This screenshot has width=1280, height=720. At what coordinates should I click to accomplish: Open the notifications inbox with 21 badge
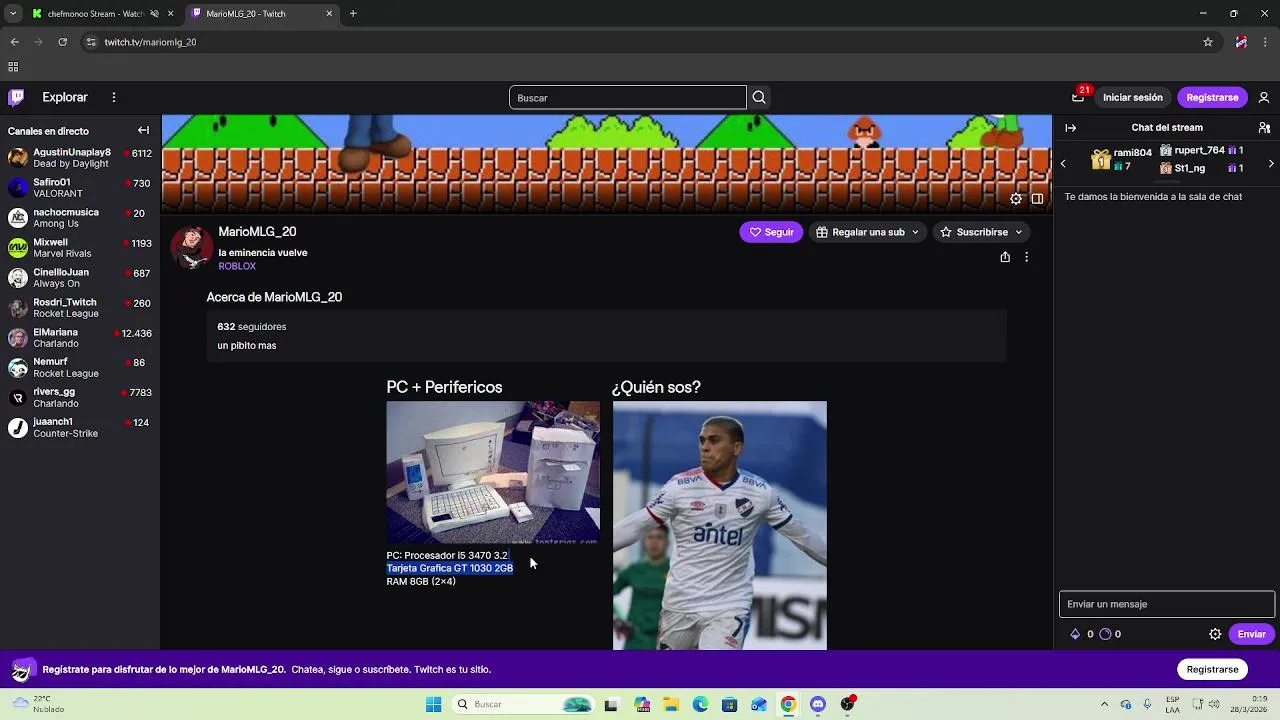[x=1078, y=97]
